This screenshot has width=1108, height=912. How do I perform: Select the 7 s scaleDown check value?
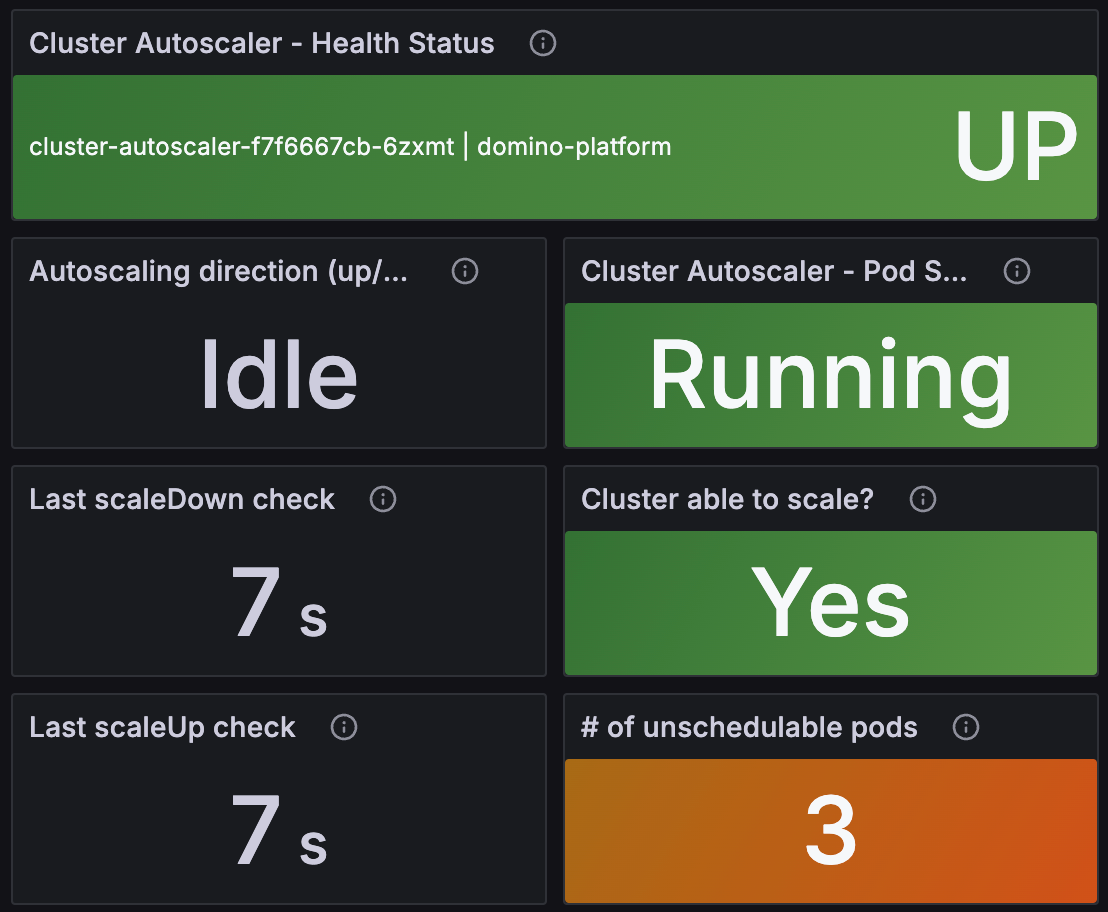[x=279, y=602]
